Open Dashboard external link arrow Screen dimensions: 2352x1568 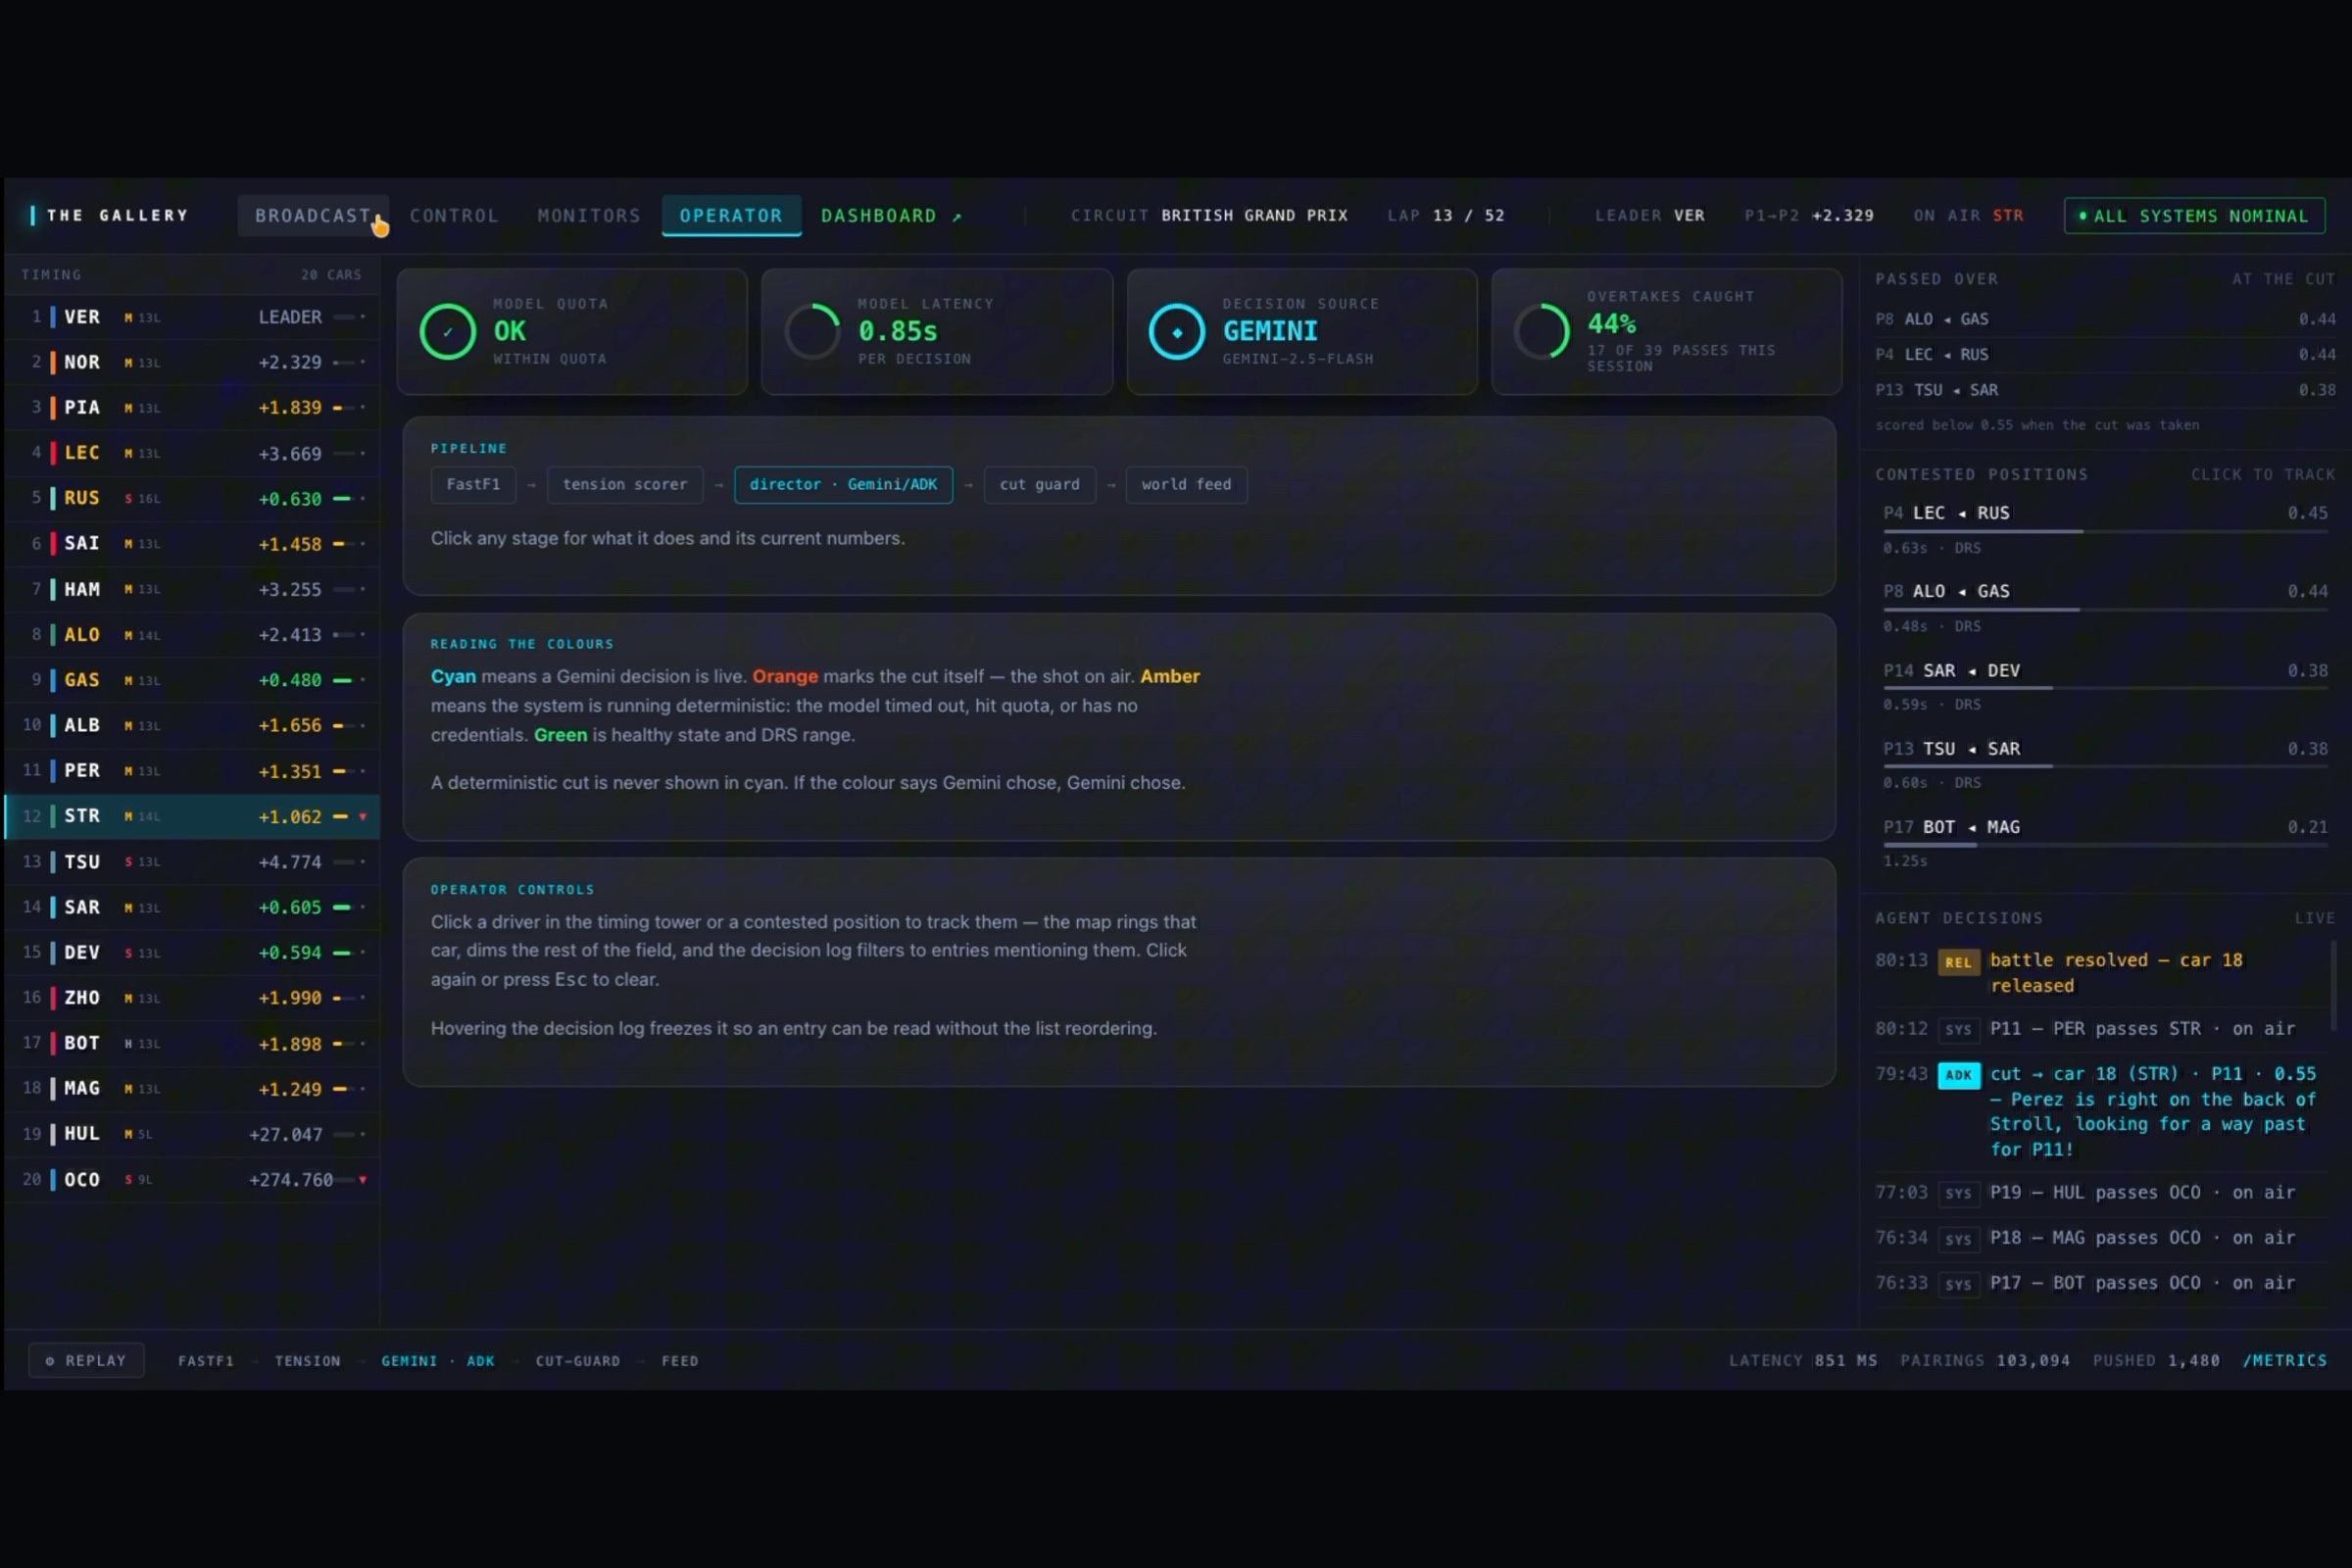(957, 217)
